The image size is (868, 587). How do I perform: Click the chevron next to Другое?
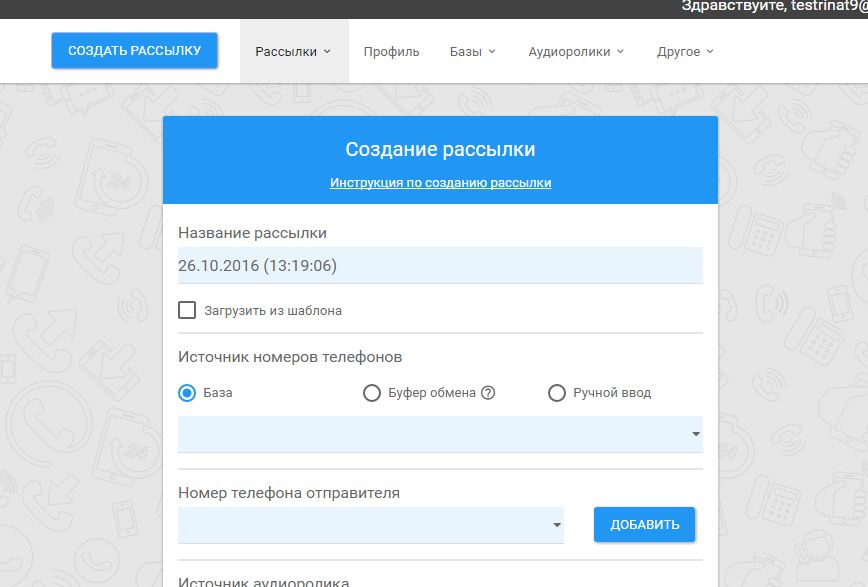coord(710,52)
